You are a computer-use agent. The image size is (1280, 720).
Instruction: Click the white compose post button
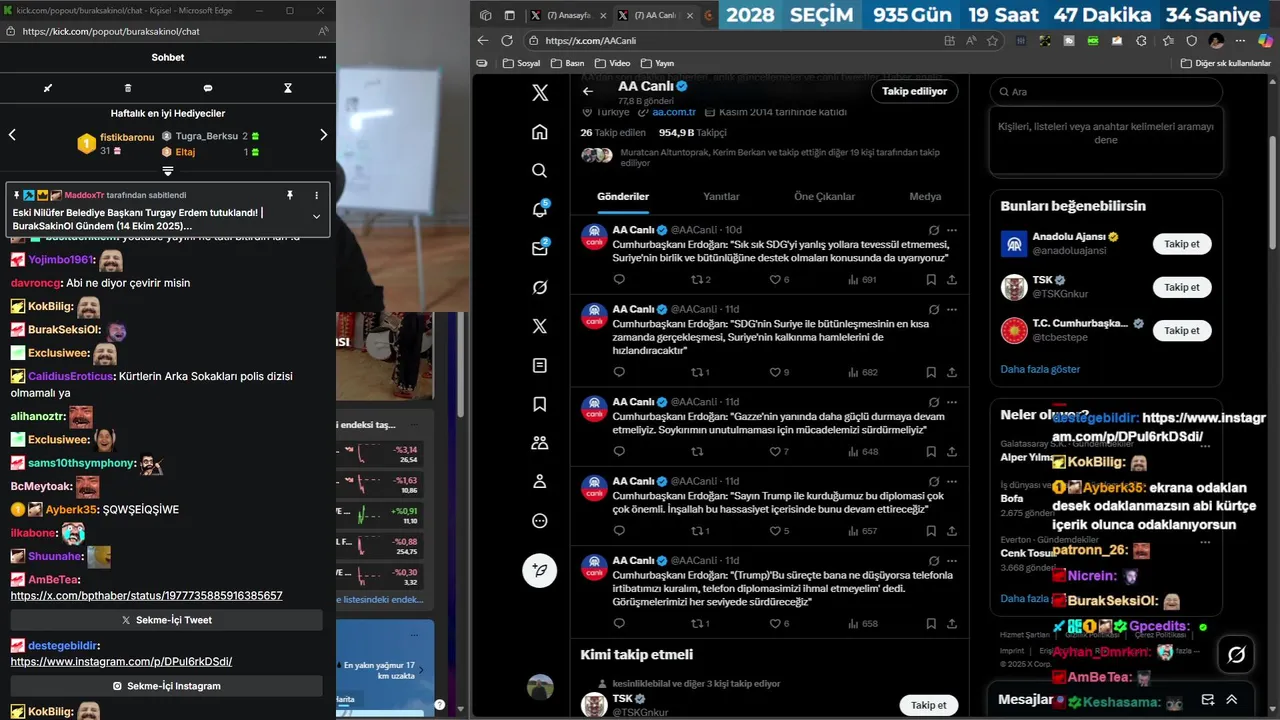[540, 570]
